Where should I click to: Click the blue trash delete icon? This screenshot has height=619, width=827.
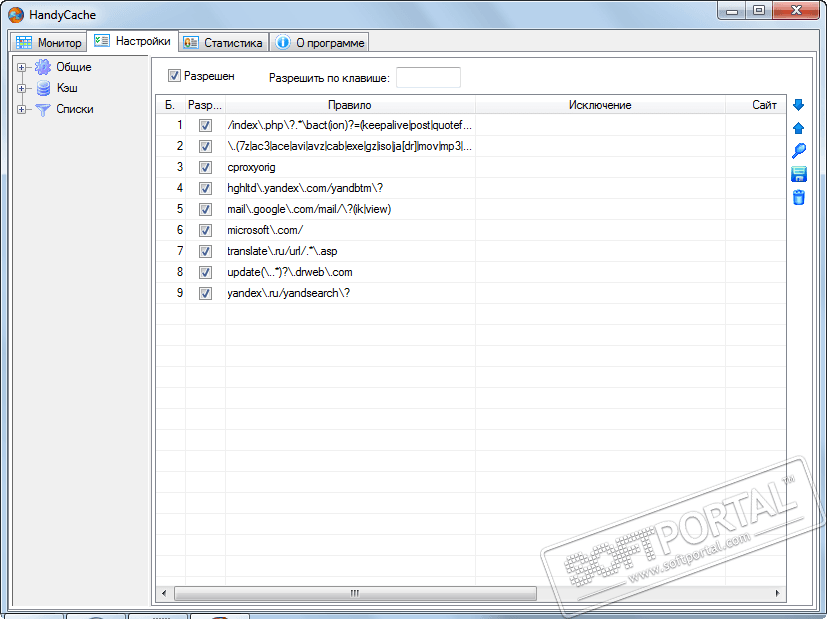(x=799, y=197)
